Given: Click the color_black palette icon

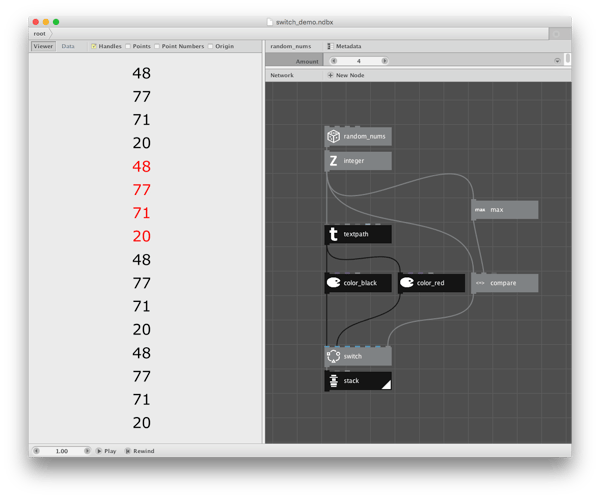Looking at the screenshot, I should tap(333, 282).
